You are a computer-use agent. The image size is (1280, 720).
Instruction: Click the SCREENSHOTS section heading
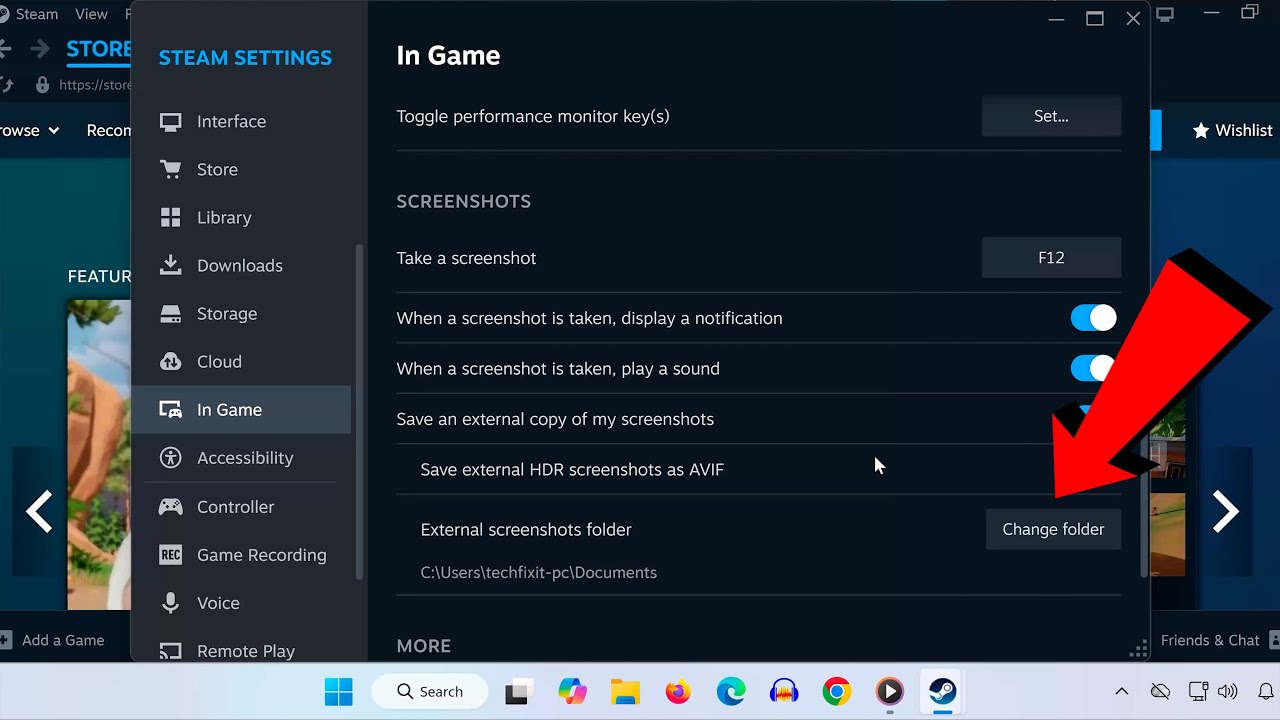coord(464,201)
